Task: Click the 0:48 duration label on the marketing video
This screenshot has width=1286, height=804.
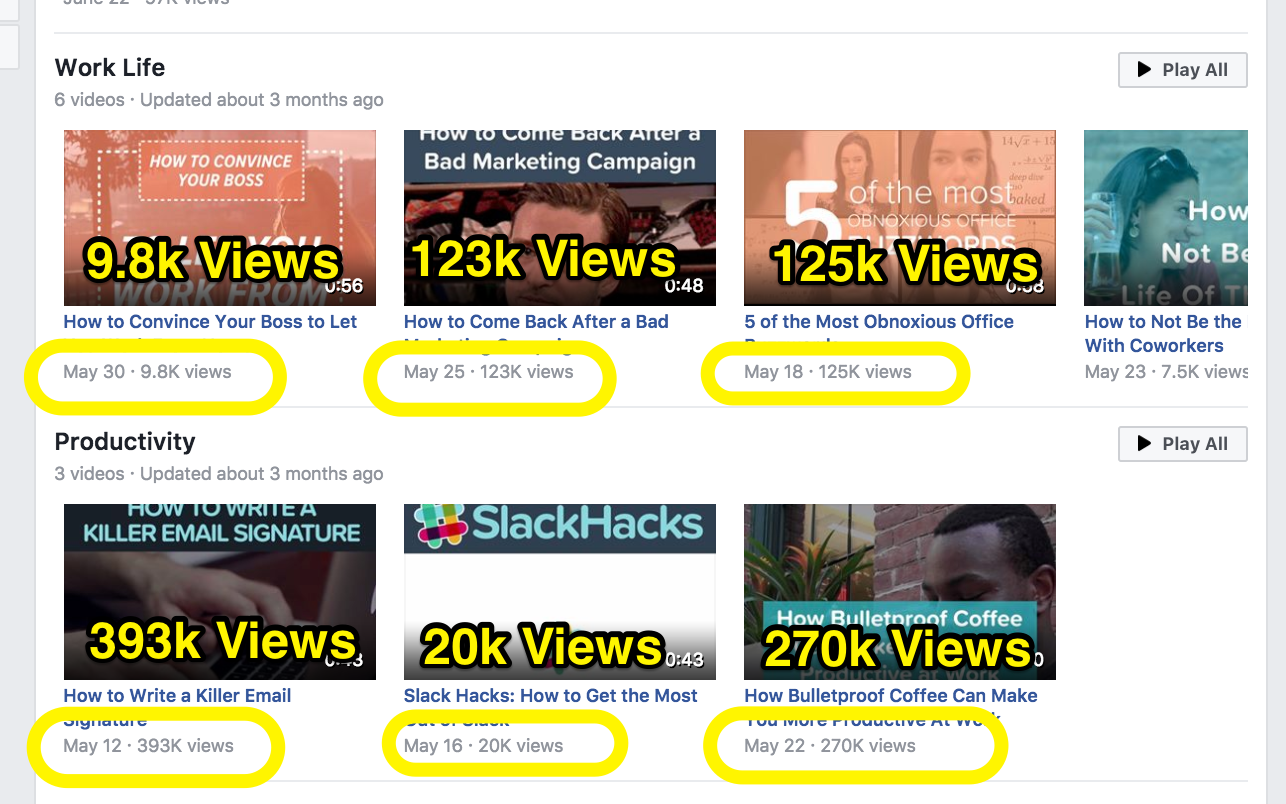Action: coord(686,286)
